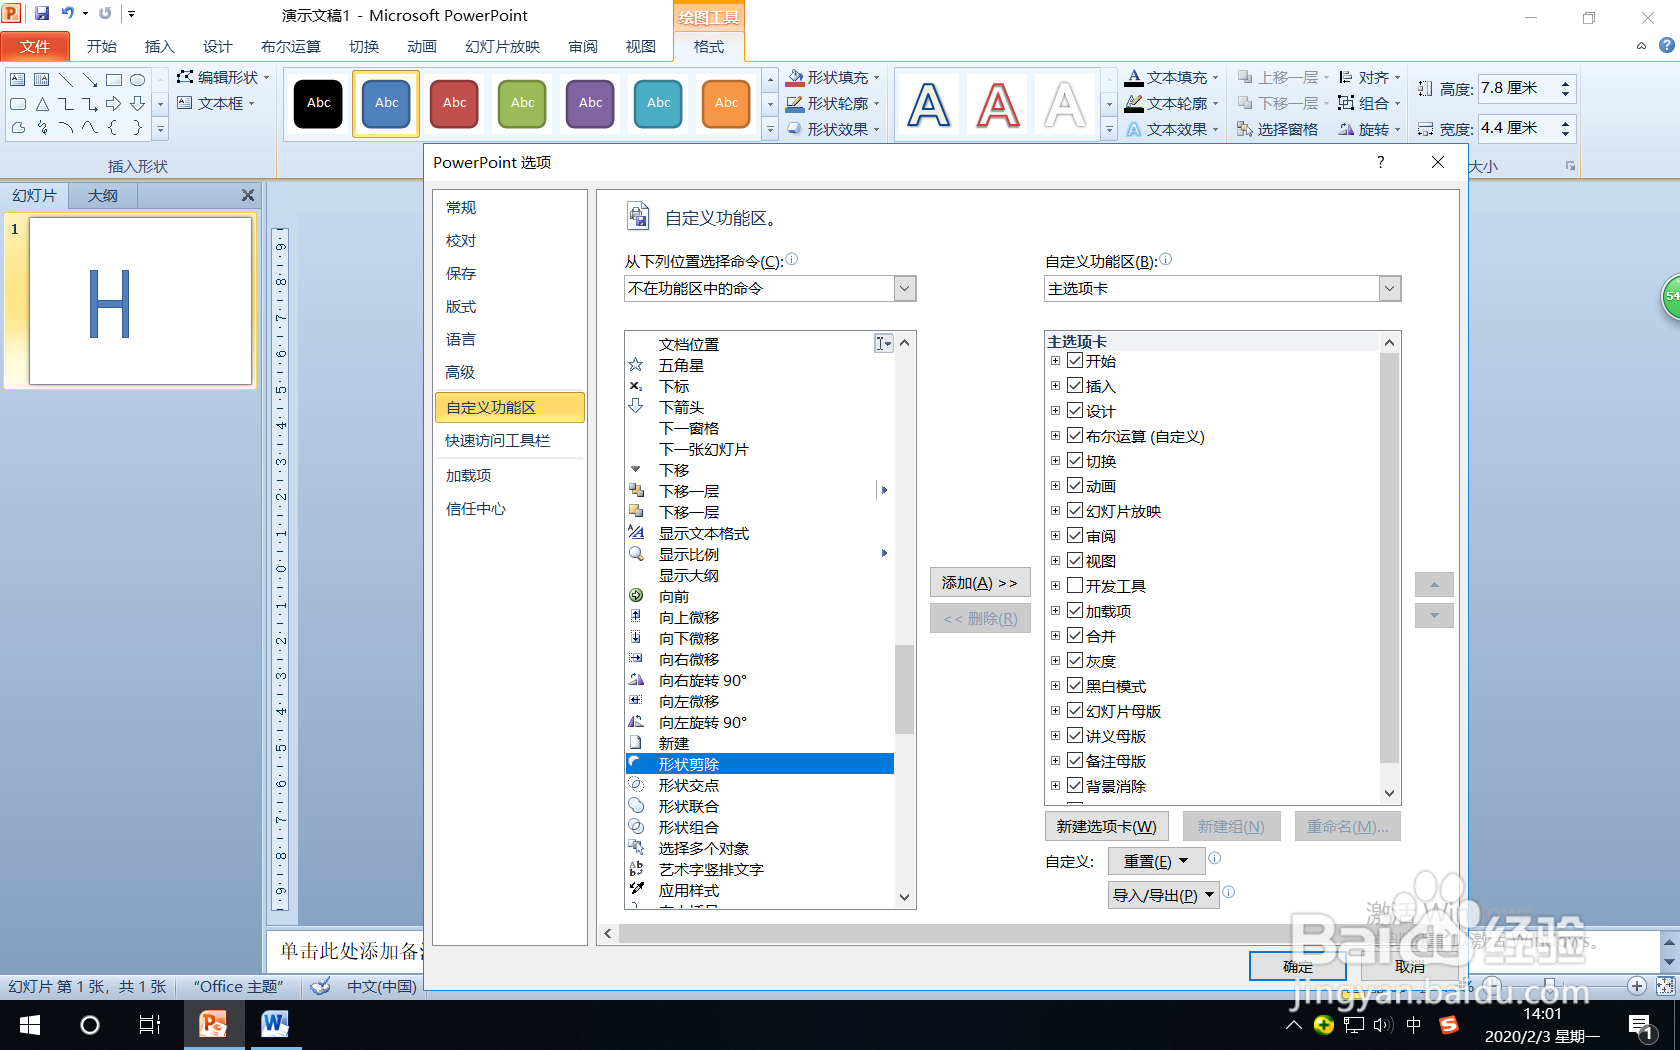This screenshot has width=1680, height=1050.
Task: Select 信任中心 in the options sidebar
Action: (475, 509)
